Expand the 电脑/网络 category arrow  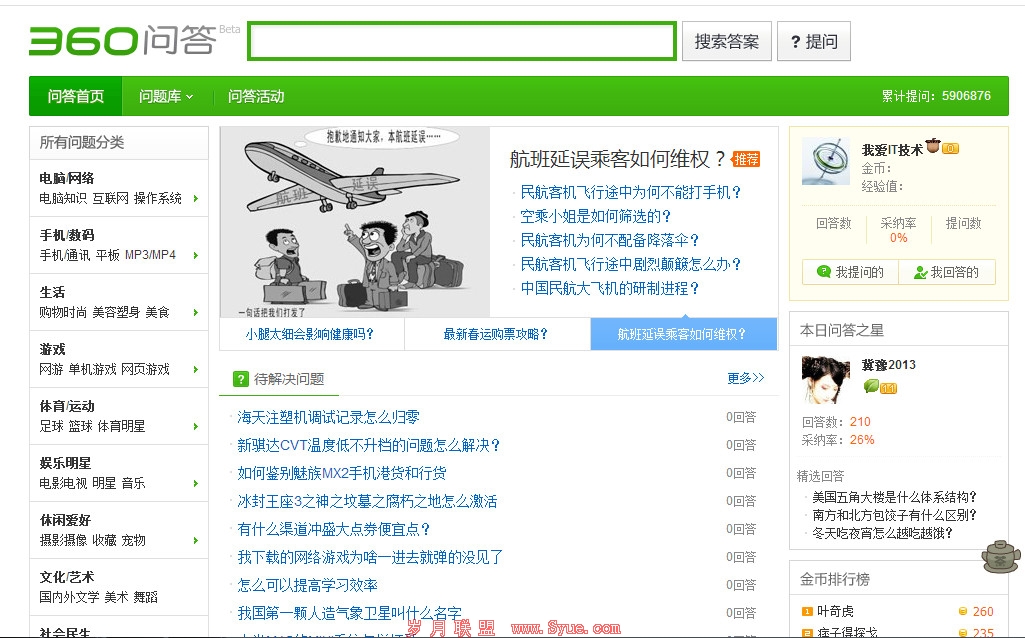[x=195, y=198]
